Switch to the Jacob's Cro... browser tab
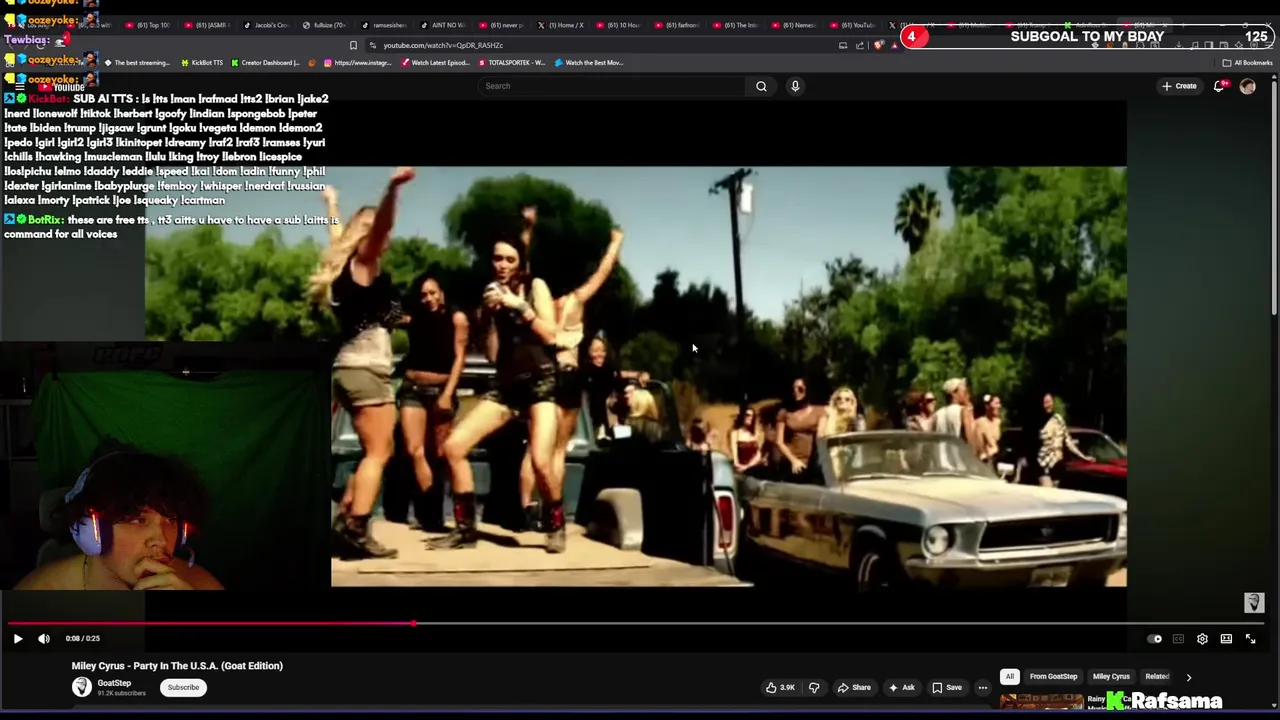 [x=265, y=25]
